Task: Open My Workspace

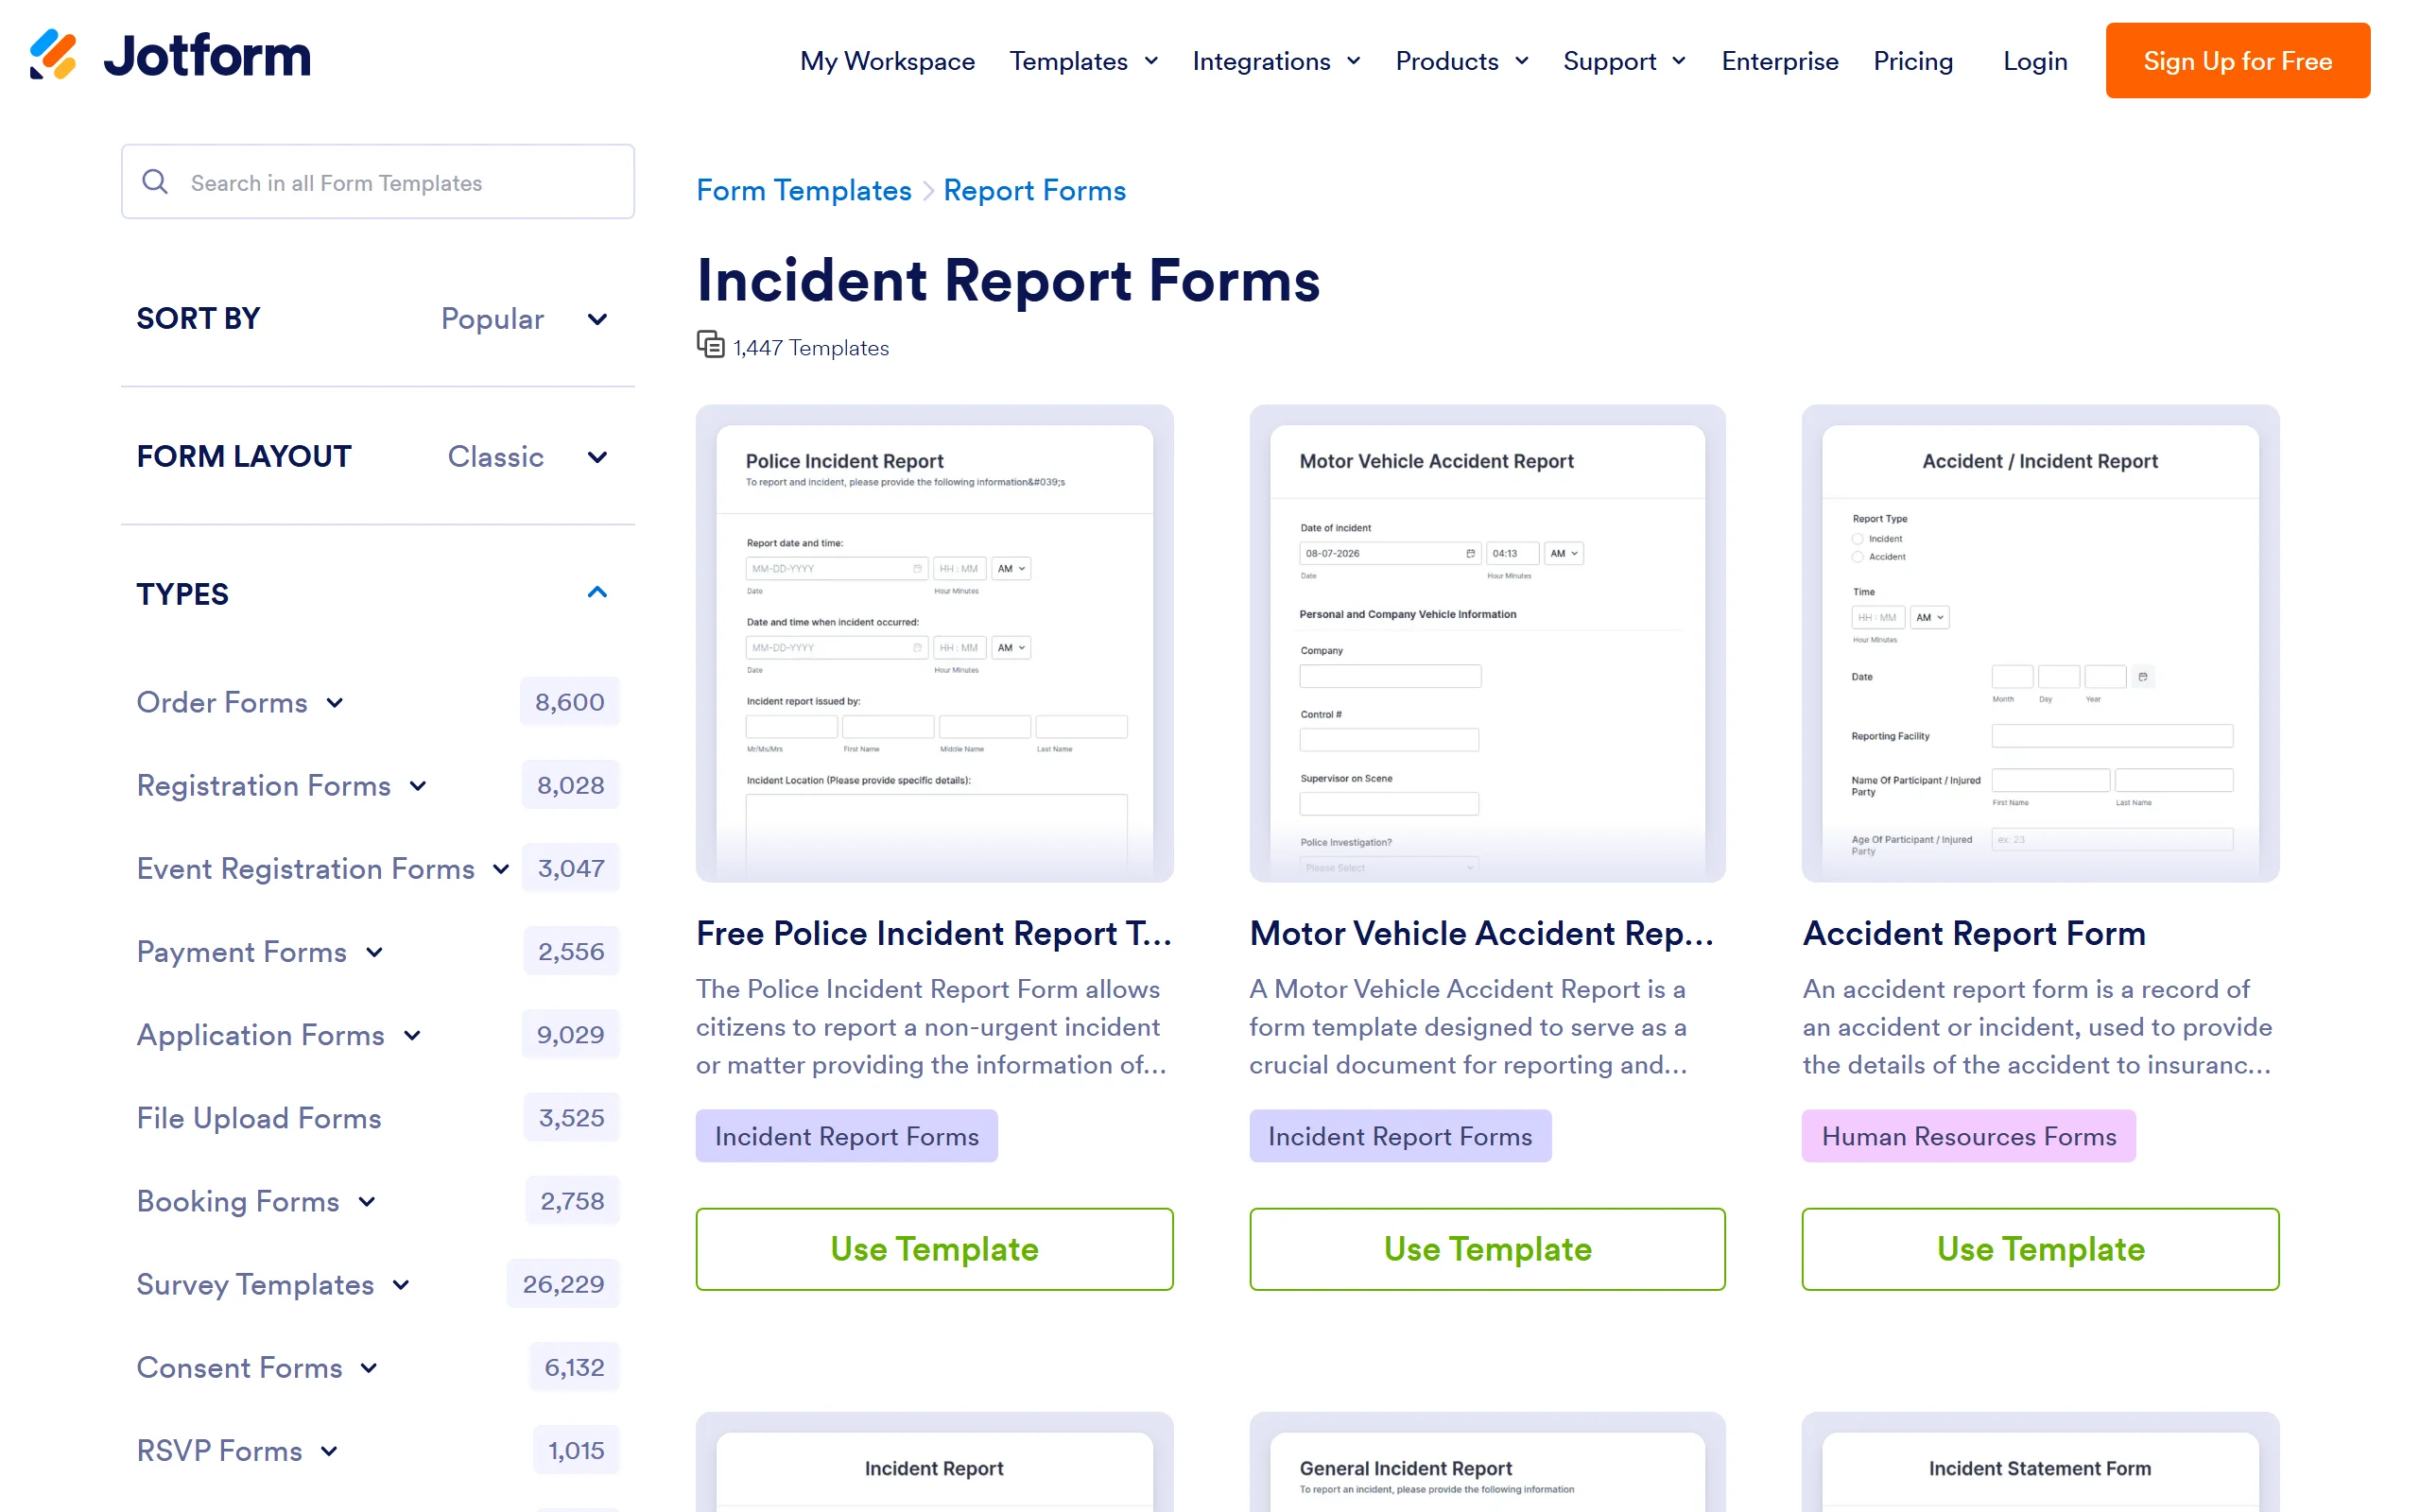Action: pyautogui.click(x=887, y=61)
